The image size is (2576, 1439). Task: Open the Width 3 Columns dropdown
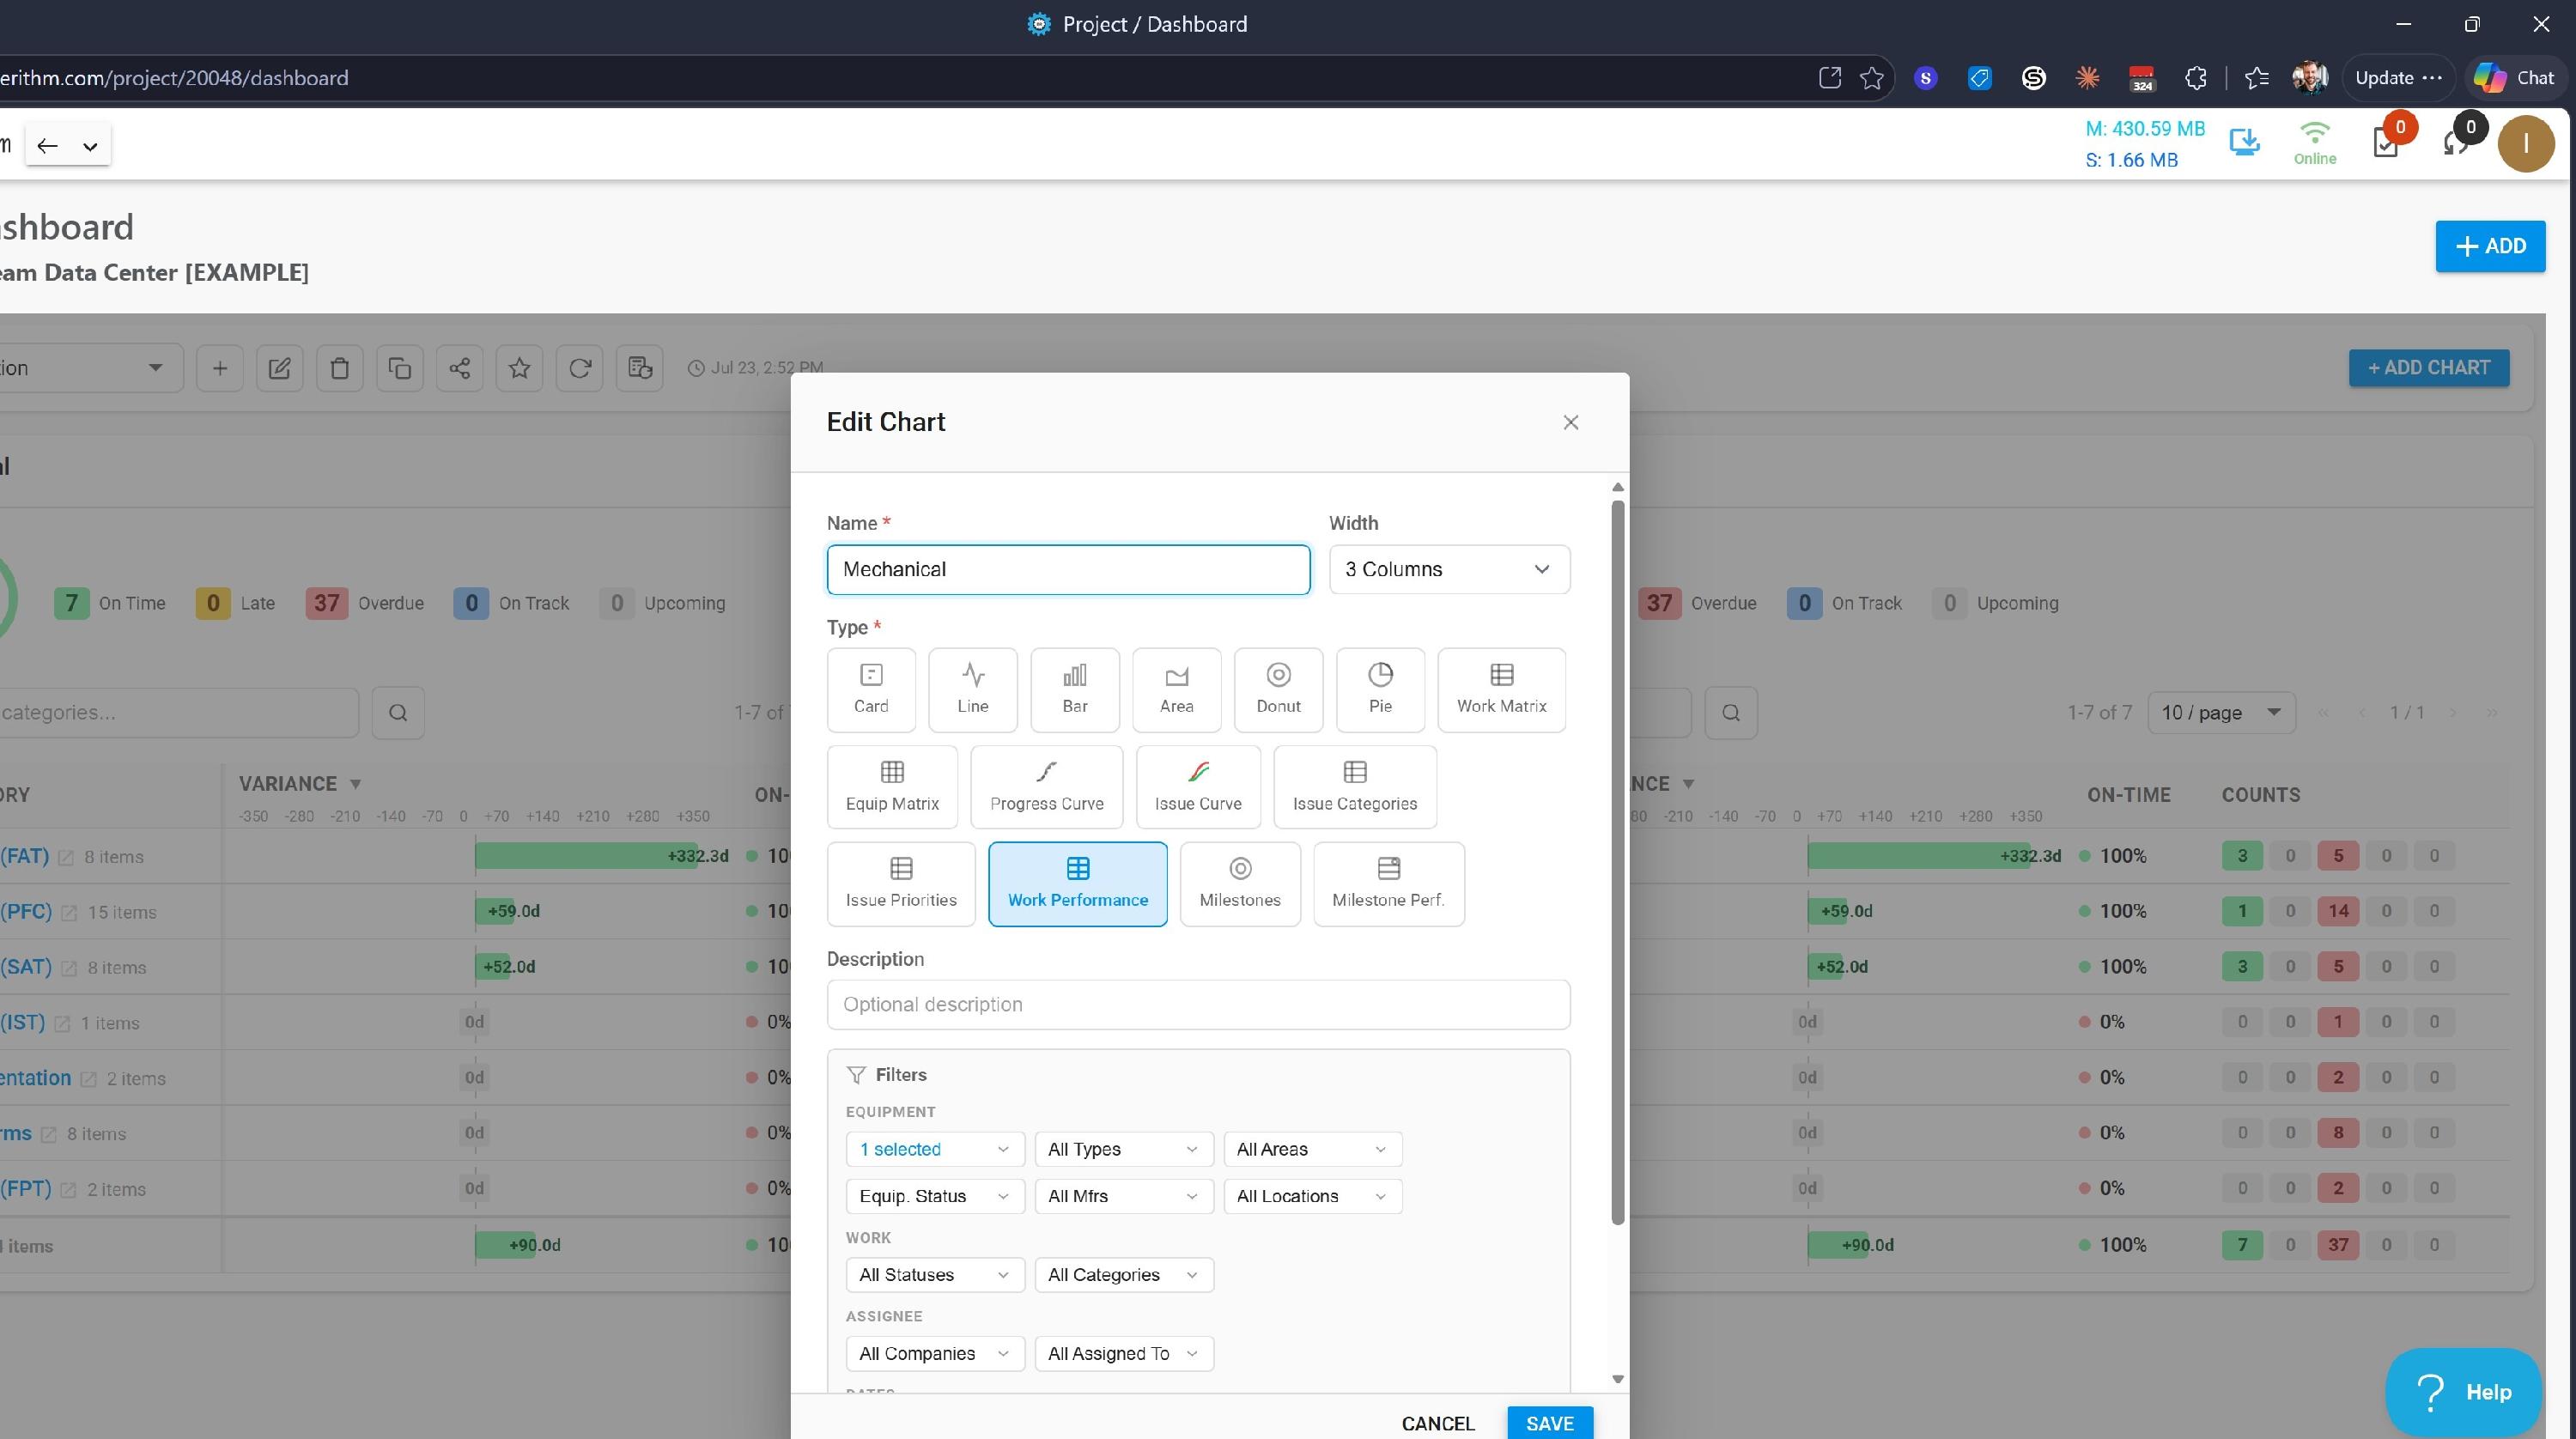(1449, 569)
